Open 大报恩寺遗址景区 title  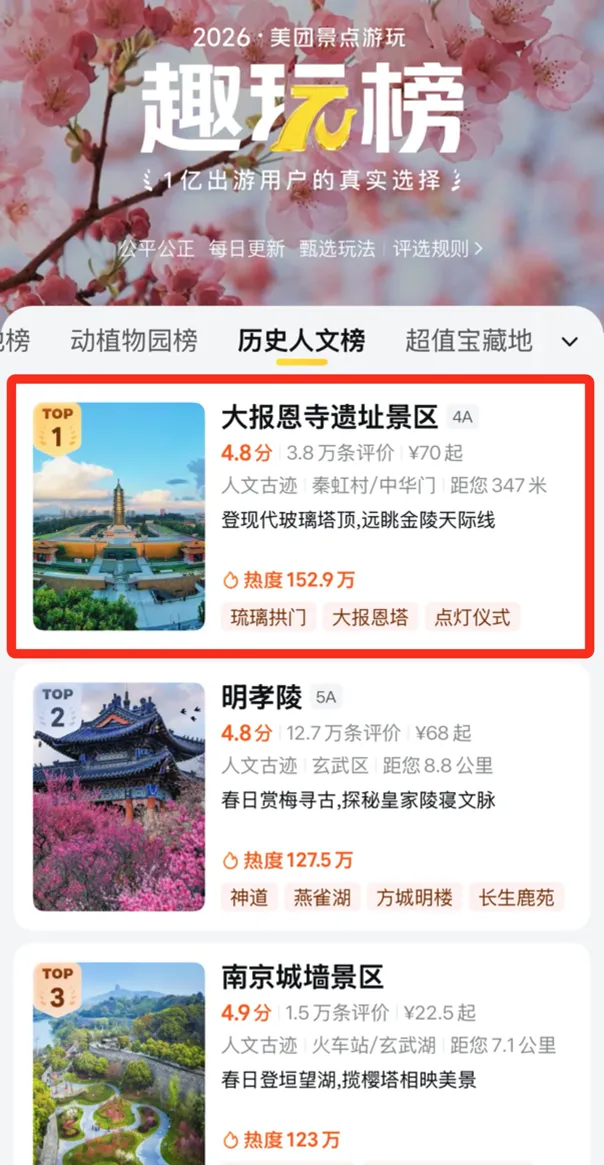(330, 418)
